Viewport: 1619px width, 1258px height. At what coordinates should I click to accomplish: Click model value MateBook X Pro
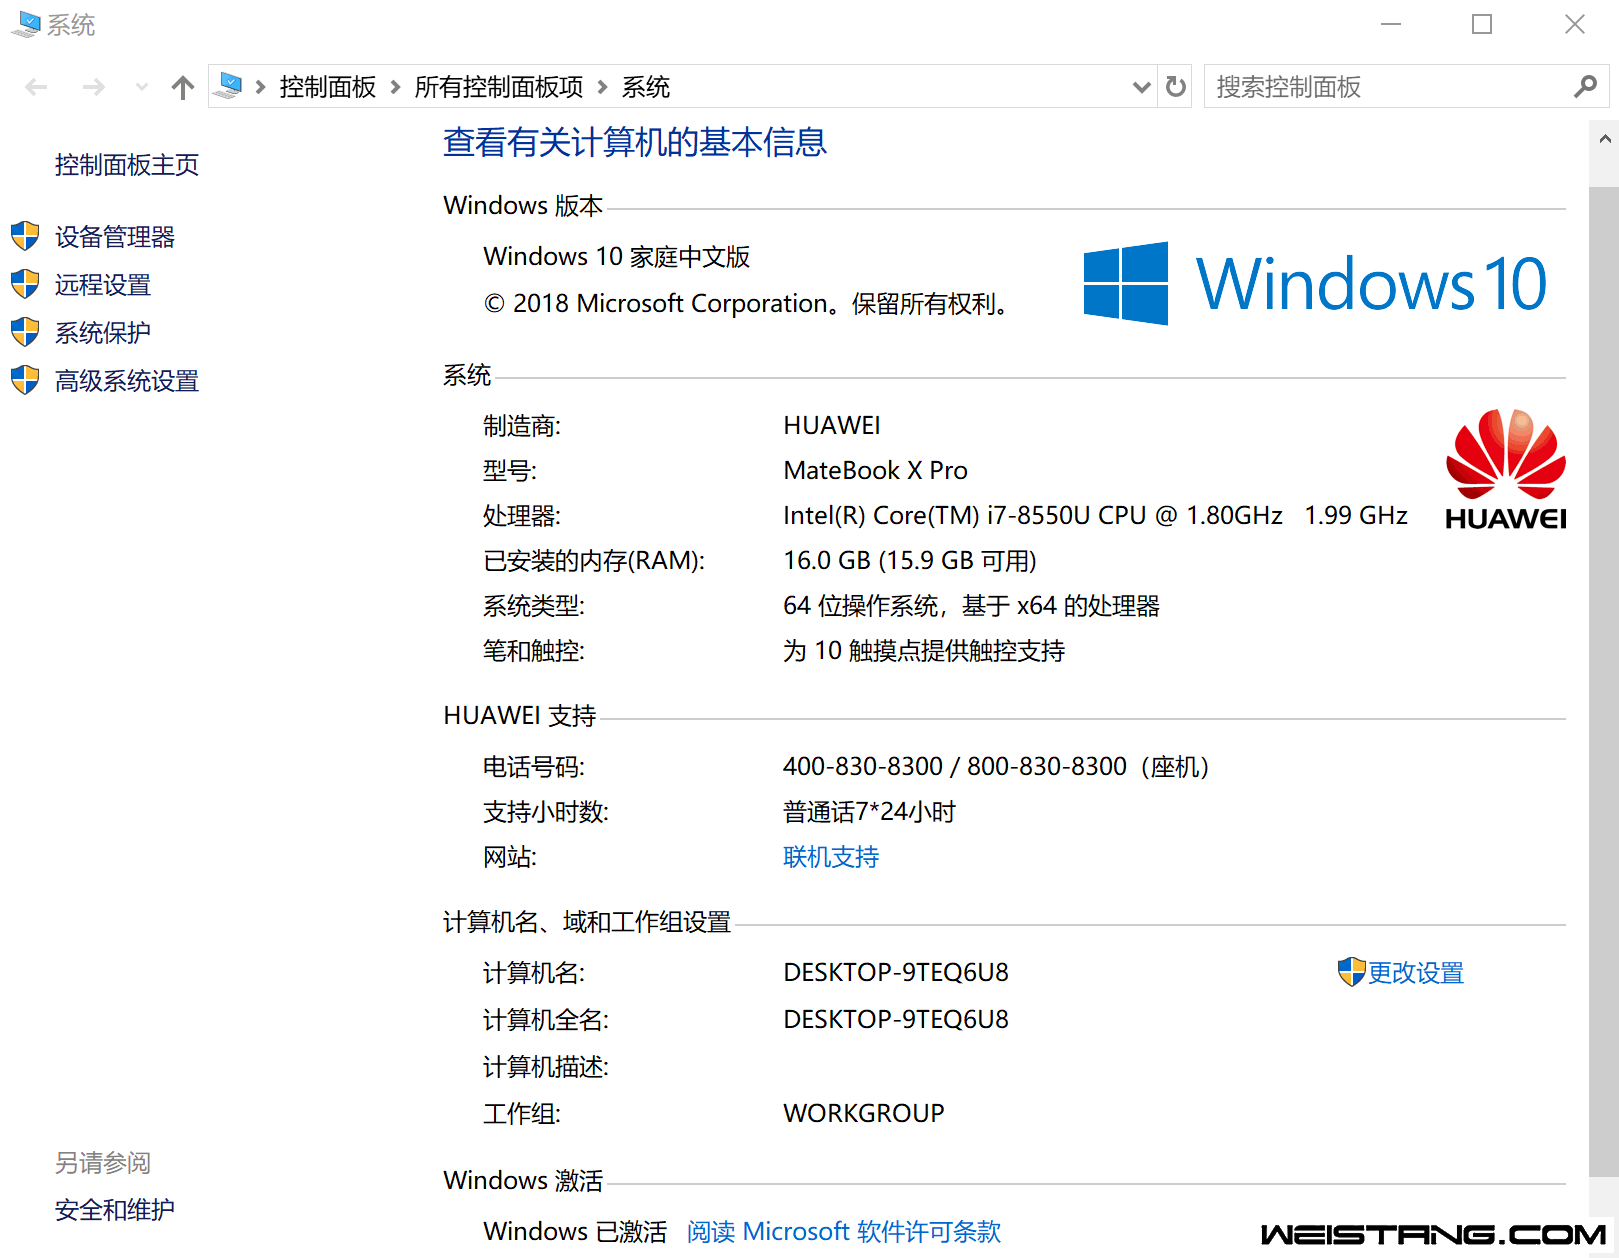876,470
